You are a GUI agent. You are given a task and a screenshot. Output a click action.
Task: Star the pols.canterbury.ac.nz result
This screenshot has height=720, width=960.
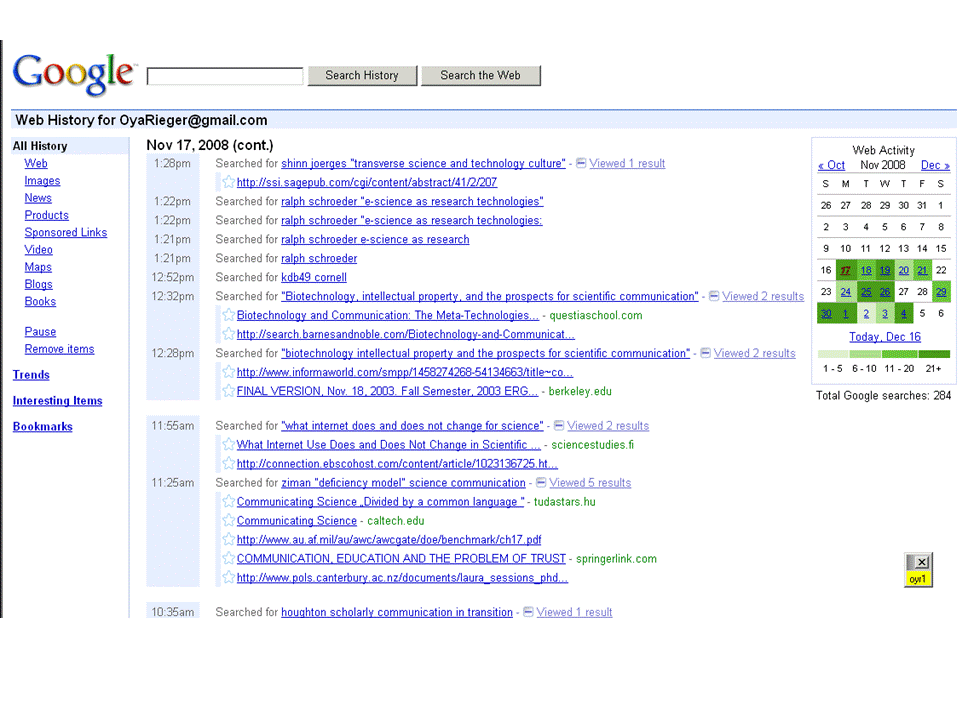tap(228, 577)
